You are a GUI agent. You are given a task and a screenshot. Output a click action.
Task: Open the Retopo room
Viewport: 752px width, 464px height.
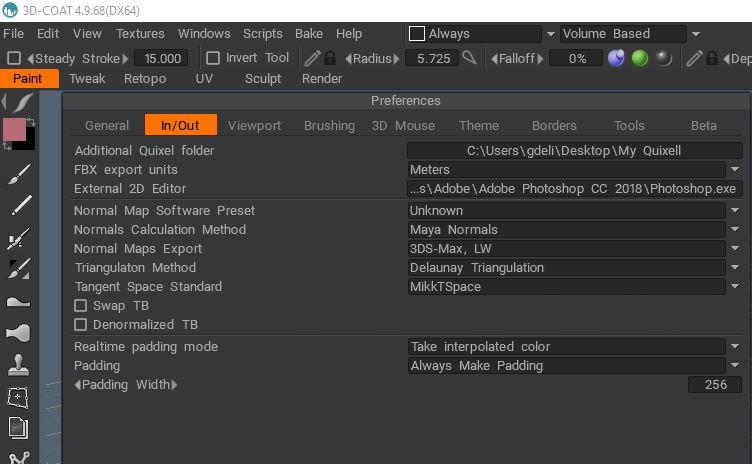coord(144,79)
